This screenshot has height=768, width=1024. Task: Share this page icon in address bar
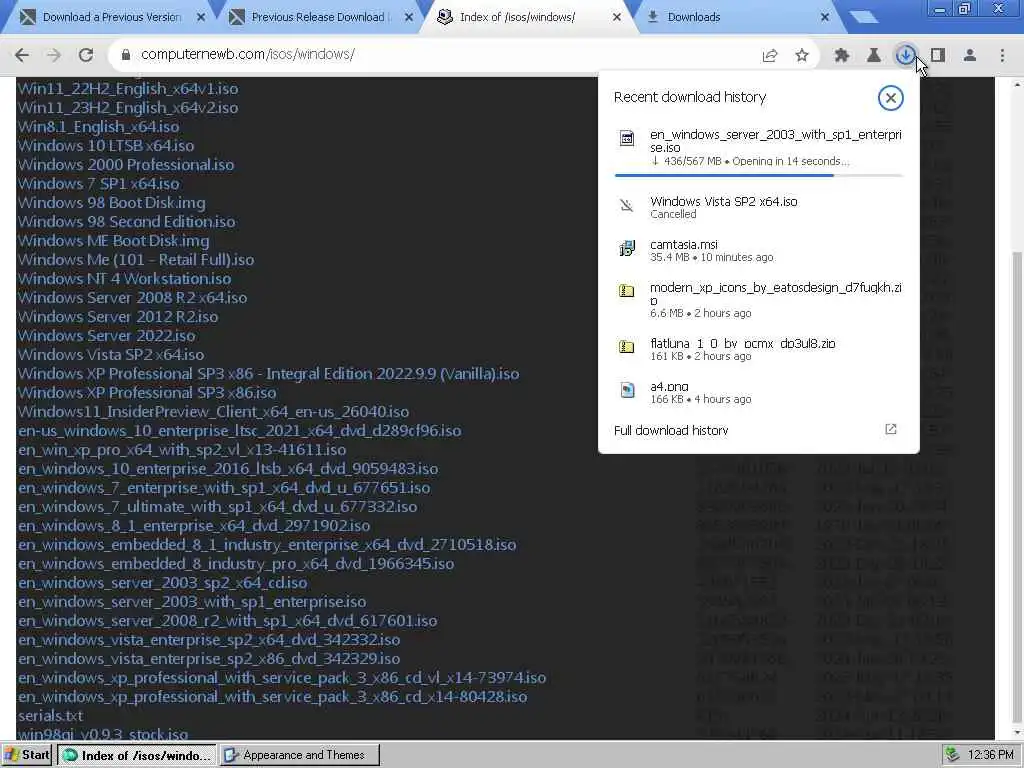pos(770,56)
